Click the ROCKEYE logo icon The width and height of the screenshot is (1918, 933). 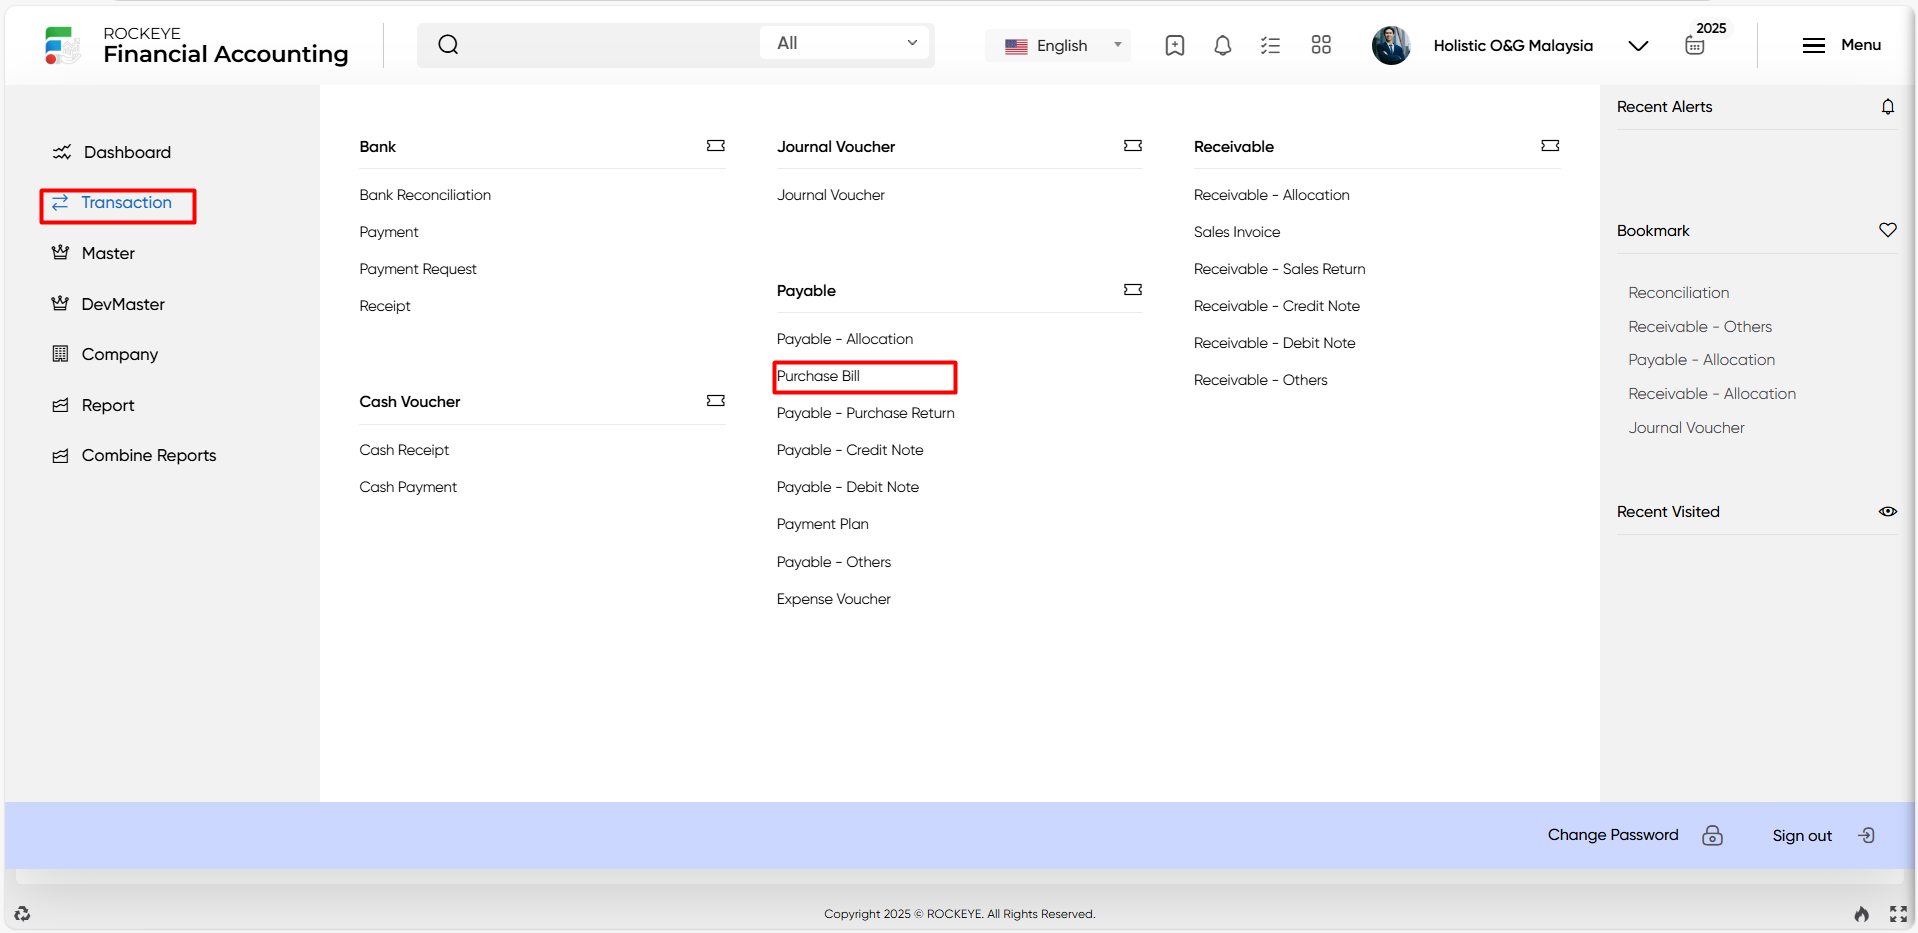coord(62,45)
